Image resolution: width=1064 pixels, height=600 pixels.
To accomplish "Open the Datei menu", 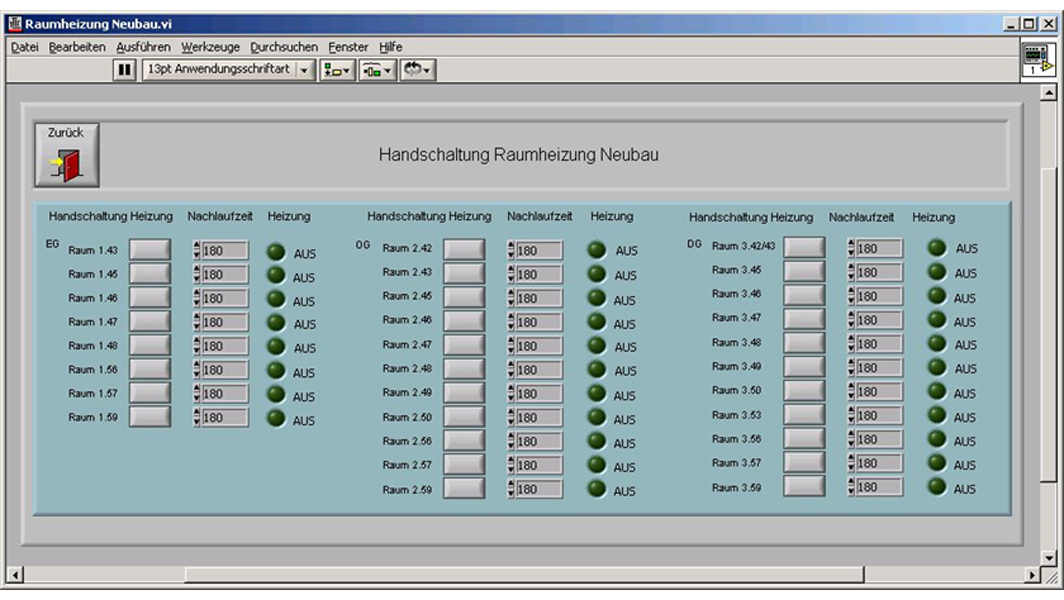I will [24, 47].
